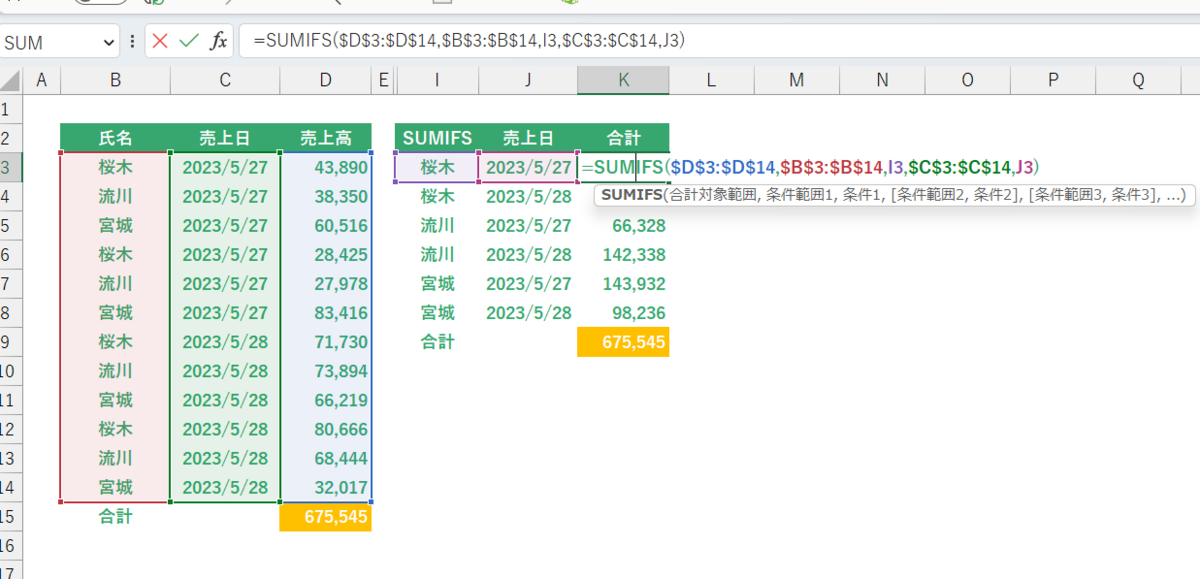Select the cell containing 80,666

coord(325,429)
